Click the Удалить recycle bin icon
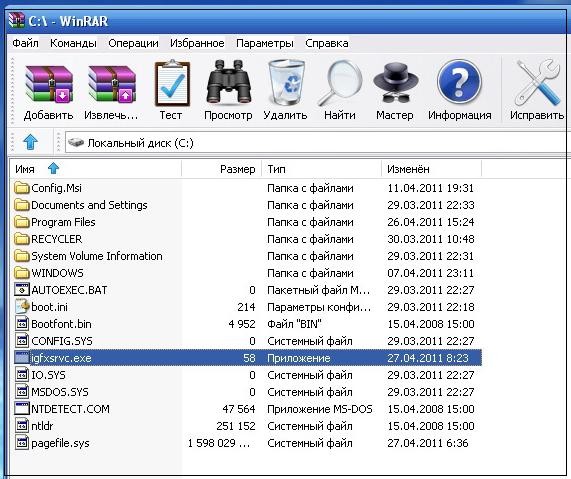Viewport: 571px width, 479px height. click(x=286, y=83)
